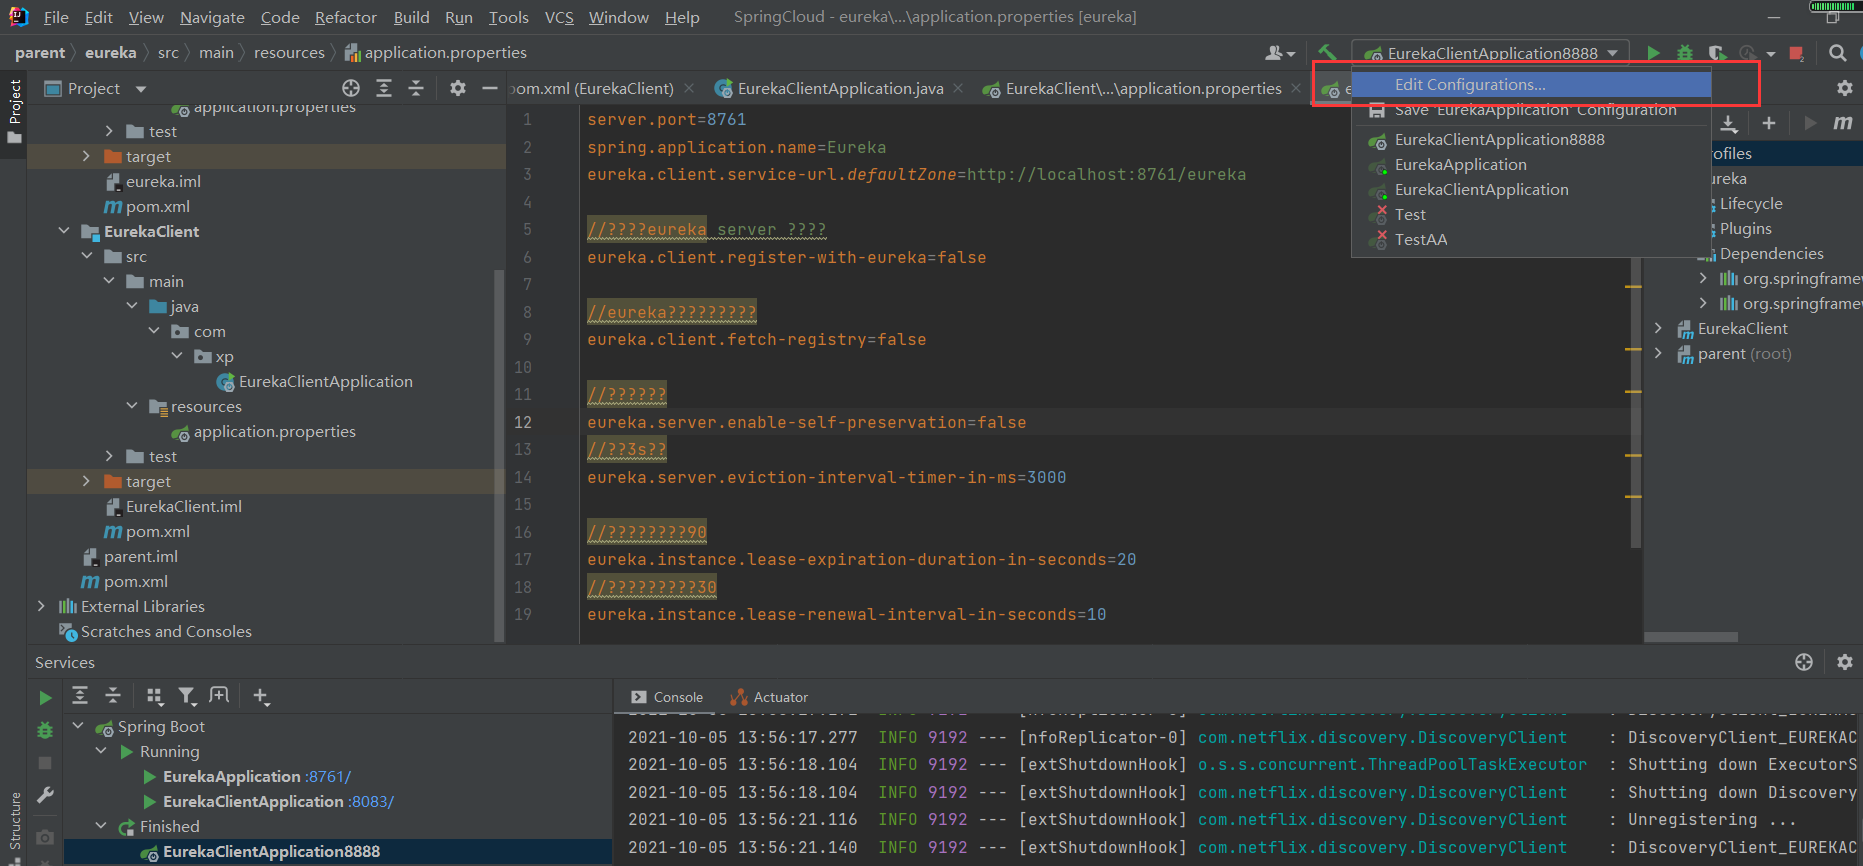Debug the selected service in the Services panel
The image size is (1863, 866).
(x=45, y=730)
